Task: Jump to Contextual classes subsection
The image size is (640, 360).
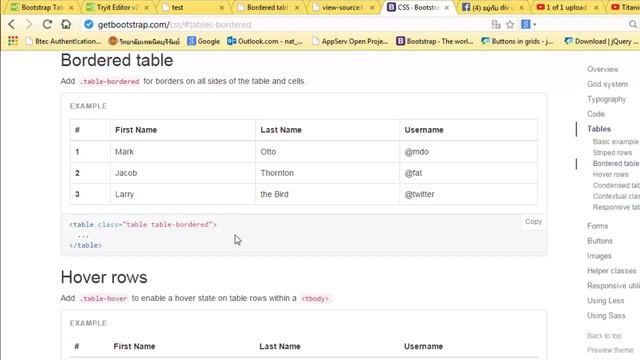Action: (616, 196)
